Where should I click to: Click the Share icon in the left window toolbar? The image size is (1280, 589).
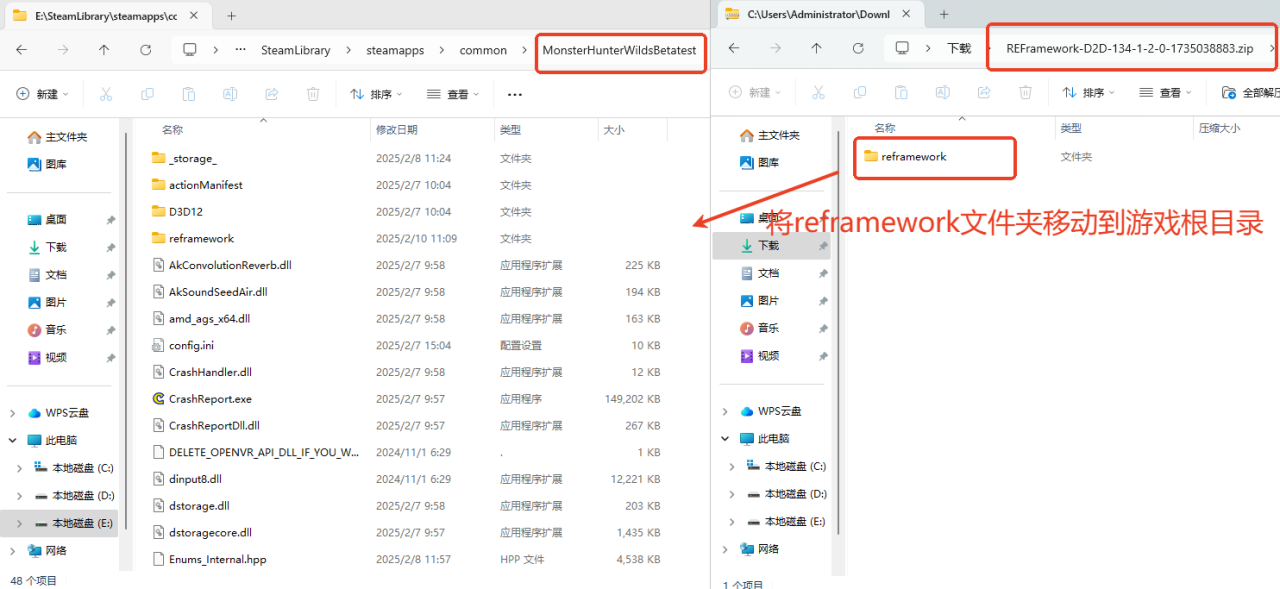271,93
